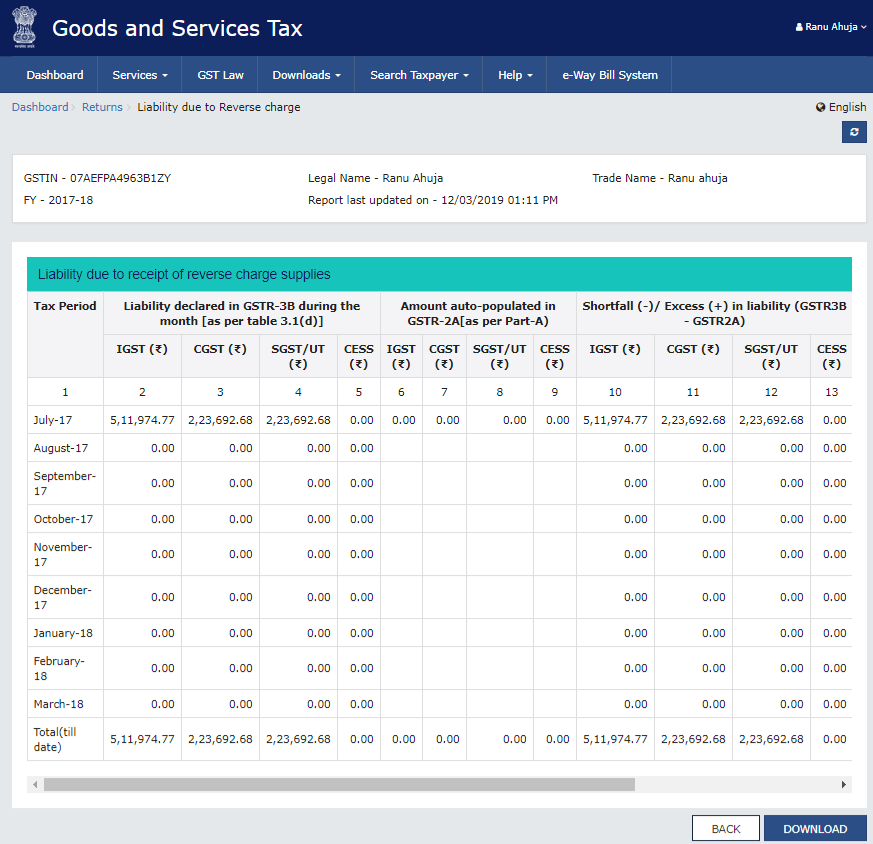Click the horizontal scrollbar right arrow
The width and height of the screenshot is (873, 844).
843,784
